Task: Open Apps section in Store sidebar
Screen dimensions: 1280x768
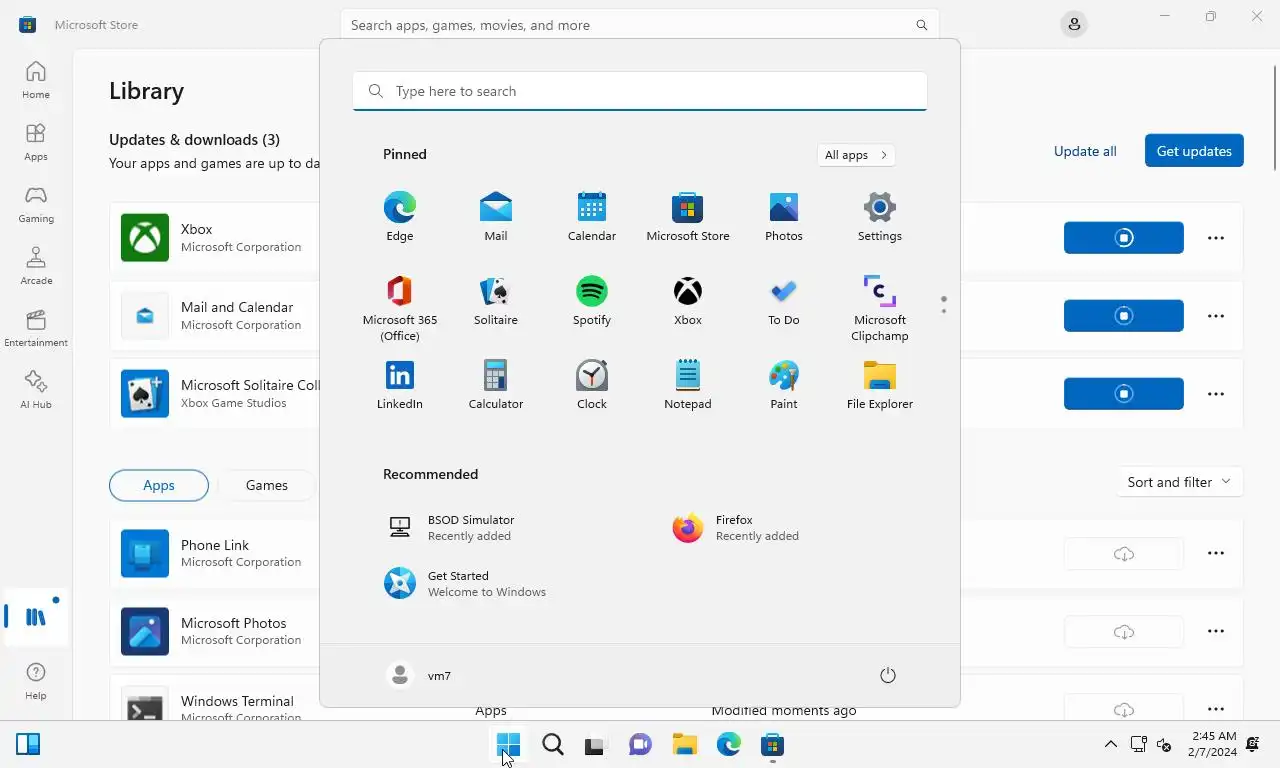Action: [x=36, y=142]
